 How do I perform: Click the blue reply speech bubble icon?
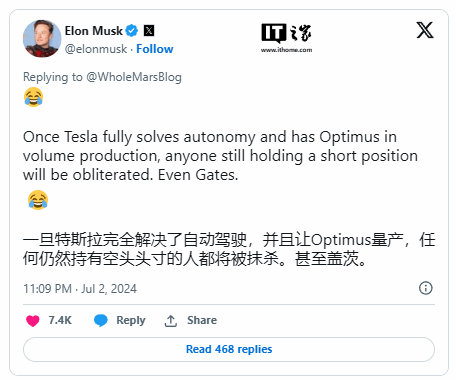click(x=101, y=320)
